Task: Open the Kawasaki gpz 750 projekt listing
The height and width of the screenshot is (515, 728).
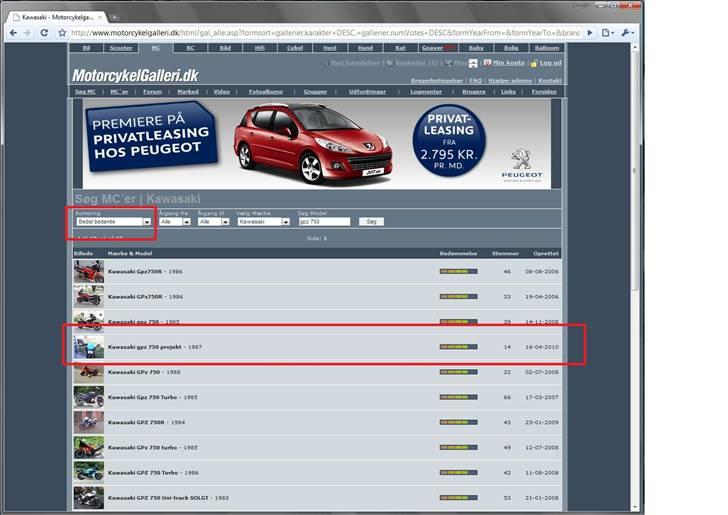Action: [x=147, y=347]
